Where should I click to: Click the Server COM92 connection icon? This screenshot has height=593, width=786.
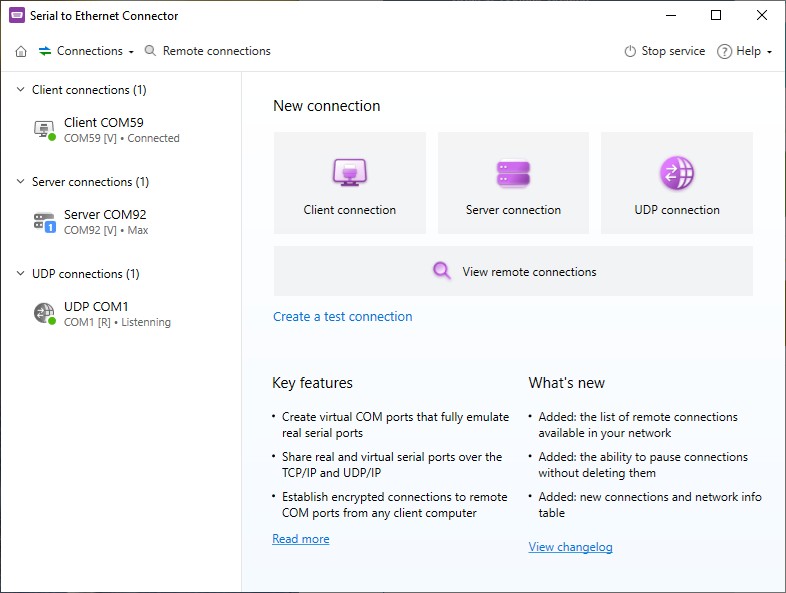coord(44,222)
